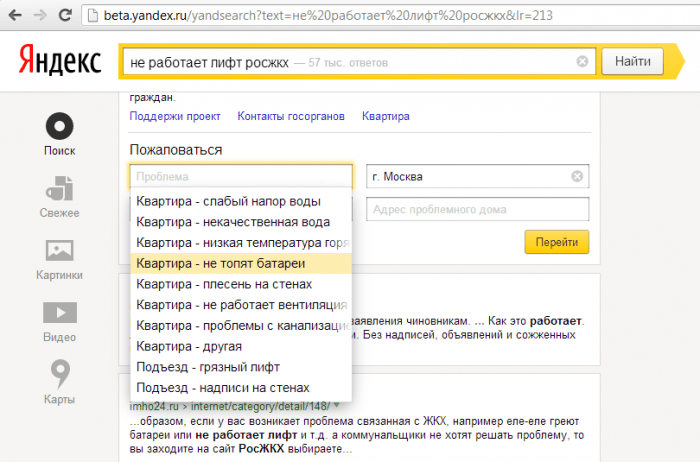Screen dimensions: 700x462
Task: Clear the г. Москва city field
Action: [x=576, y=177]
